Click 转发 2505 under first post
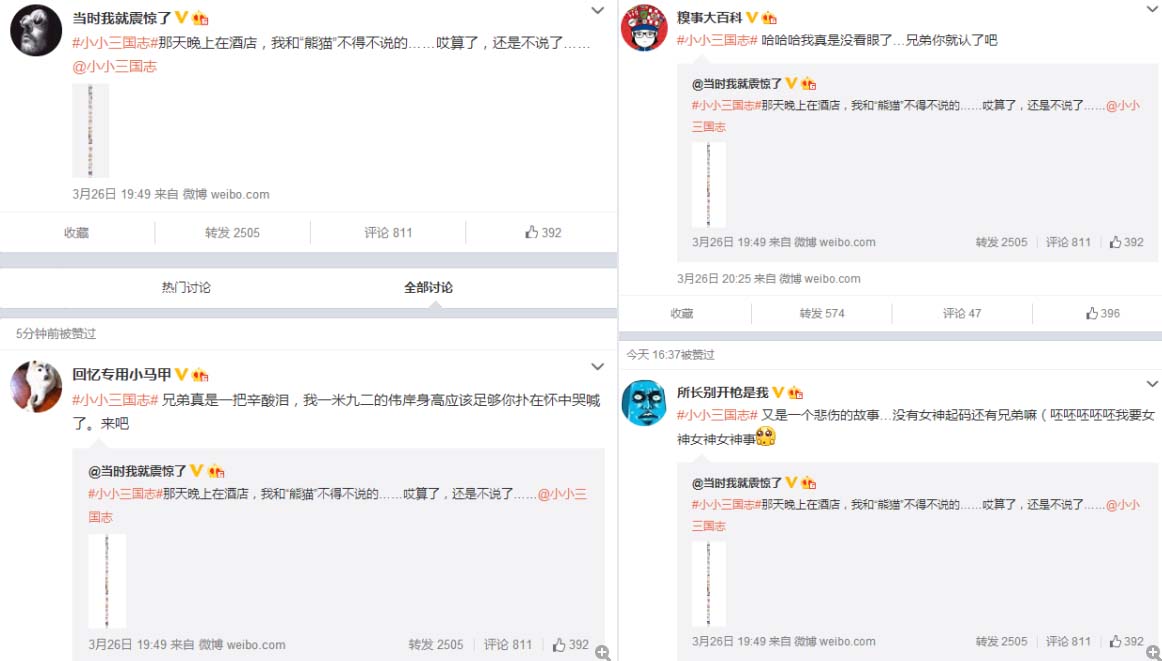Screen dimensions: 1162x661 (233, 233)
